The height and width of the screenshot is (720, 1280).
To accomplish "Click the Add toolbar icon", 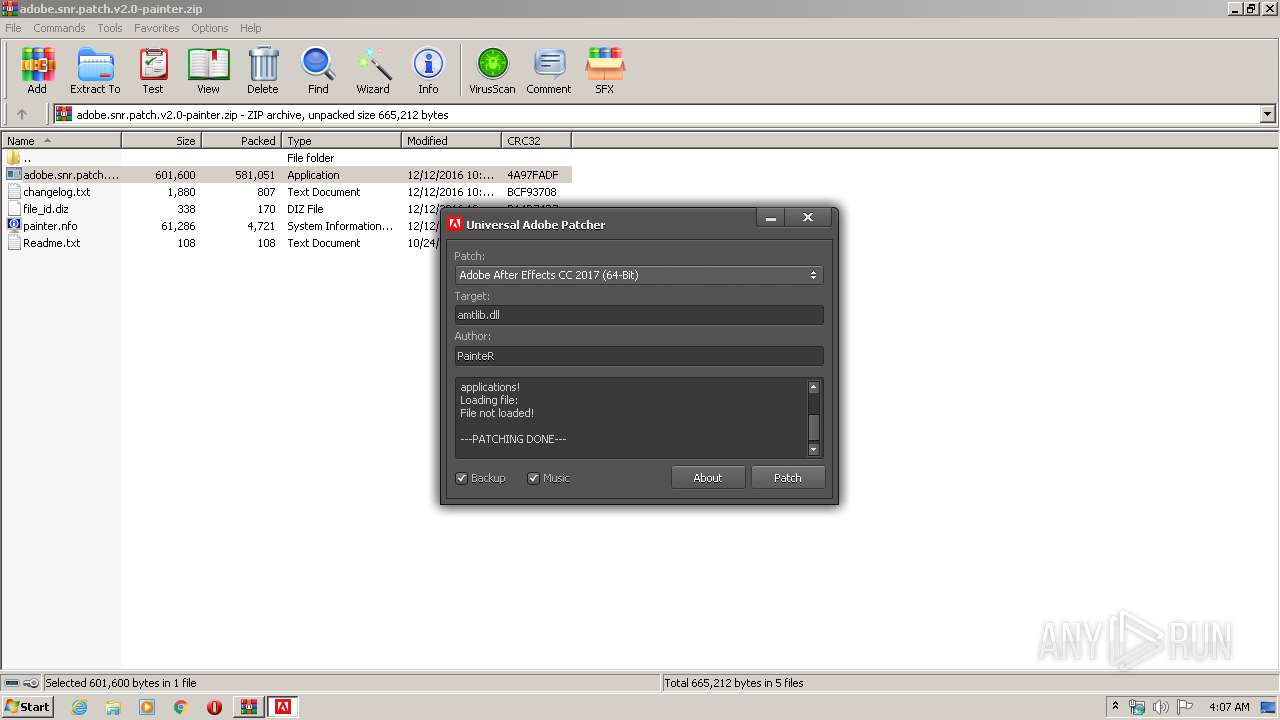I will click(37, 70).
